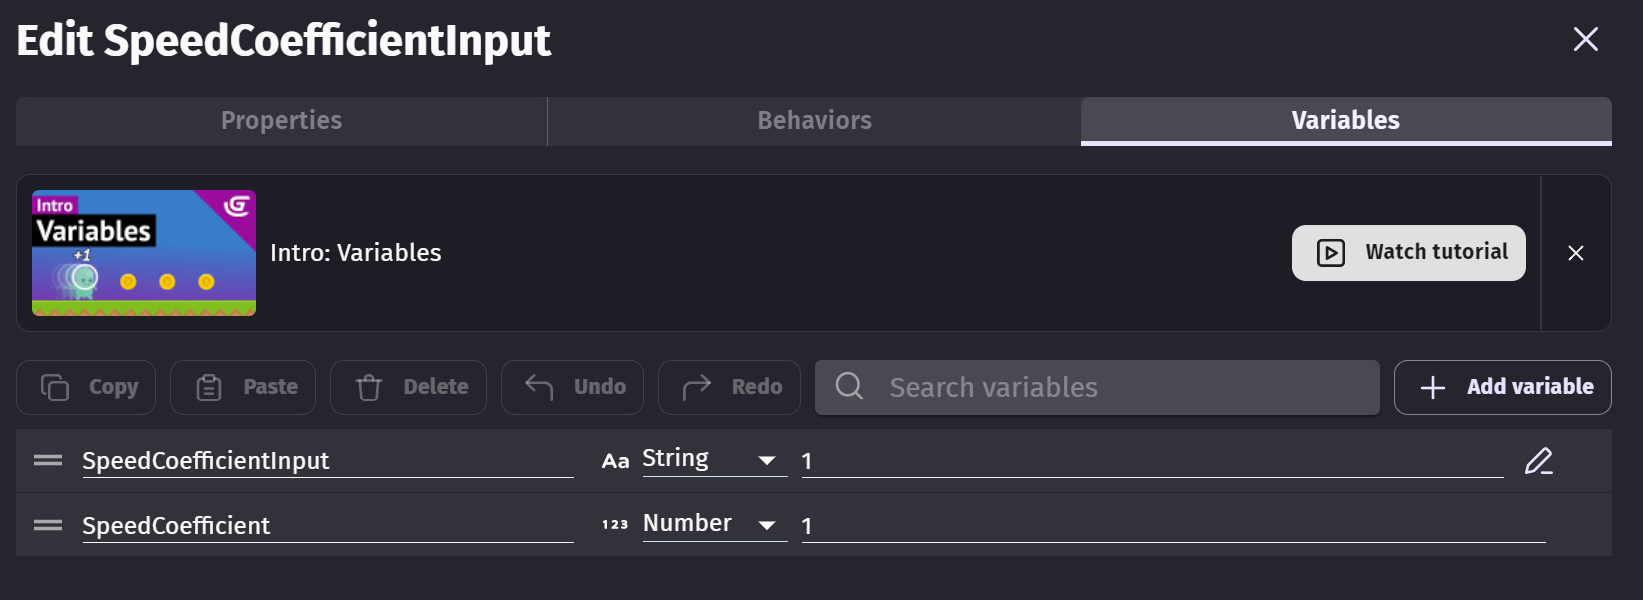Viewport: 1643px width, 600px height.
Task: Click the Add variable button
Action: pyautogui.click(x=1502, y=387)
